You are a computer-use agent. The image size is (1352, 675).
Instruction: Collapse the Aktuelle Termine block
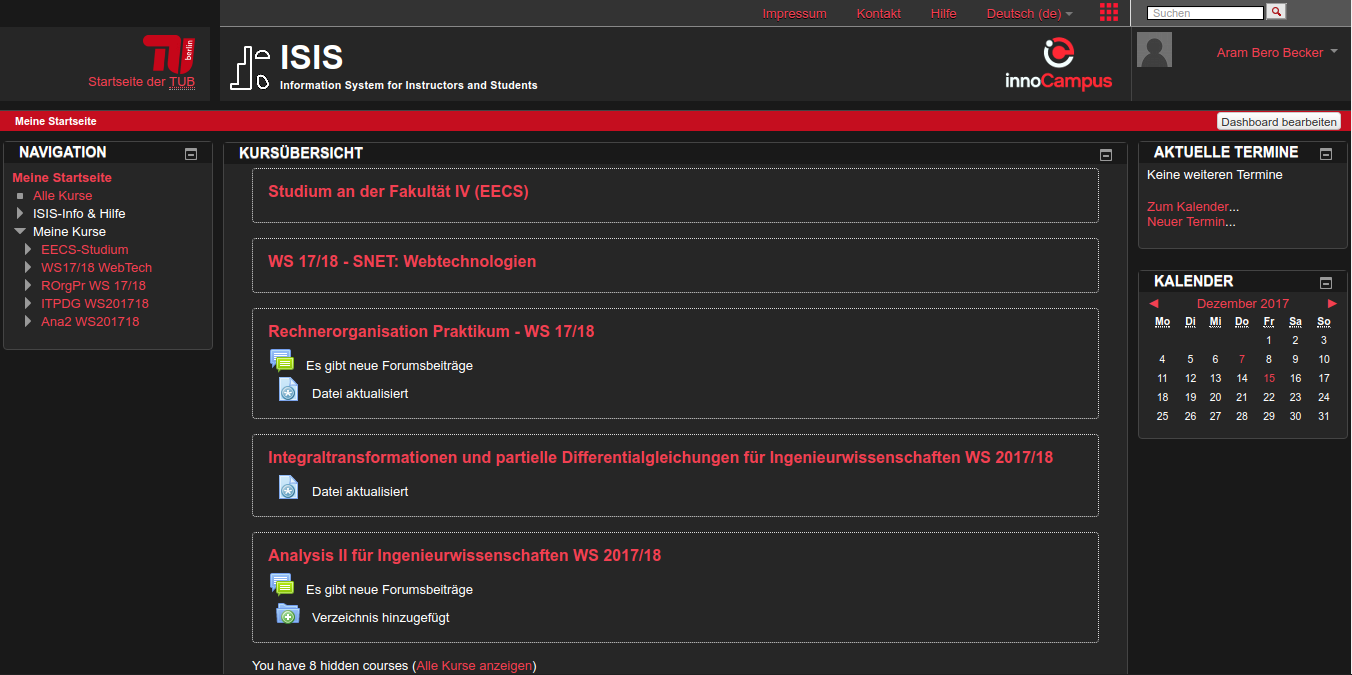click(x=1326, y=154)
